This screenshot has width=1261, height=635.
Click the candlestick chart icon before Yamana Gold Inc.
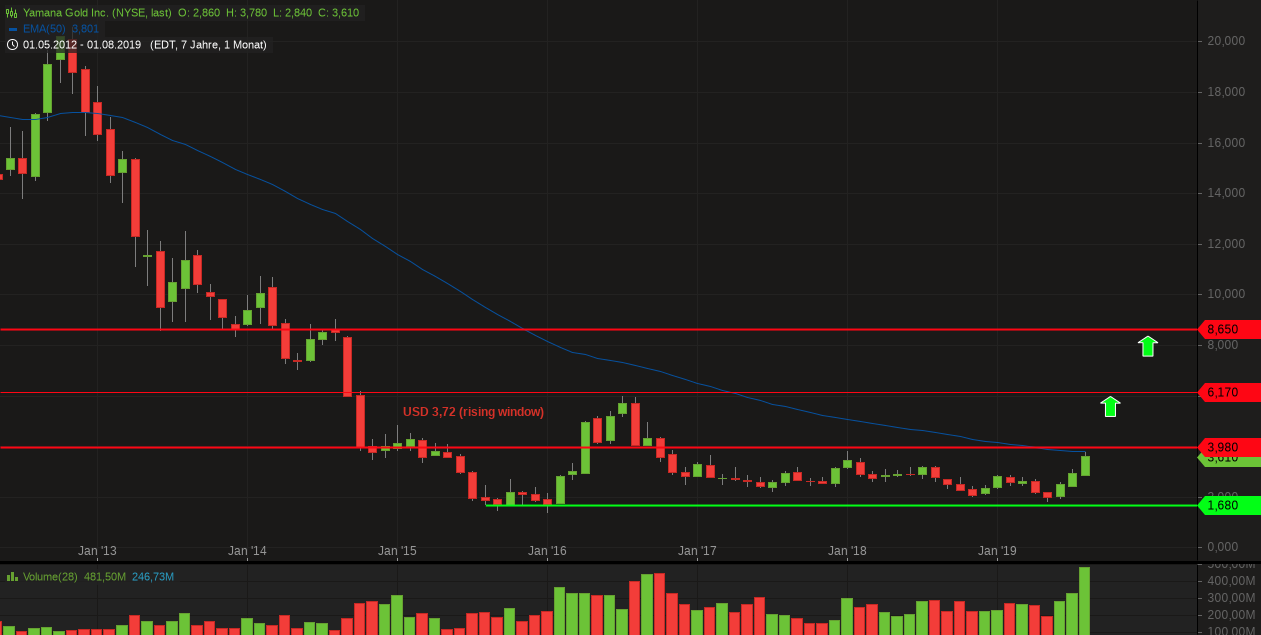coord(9,12)
